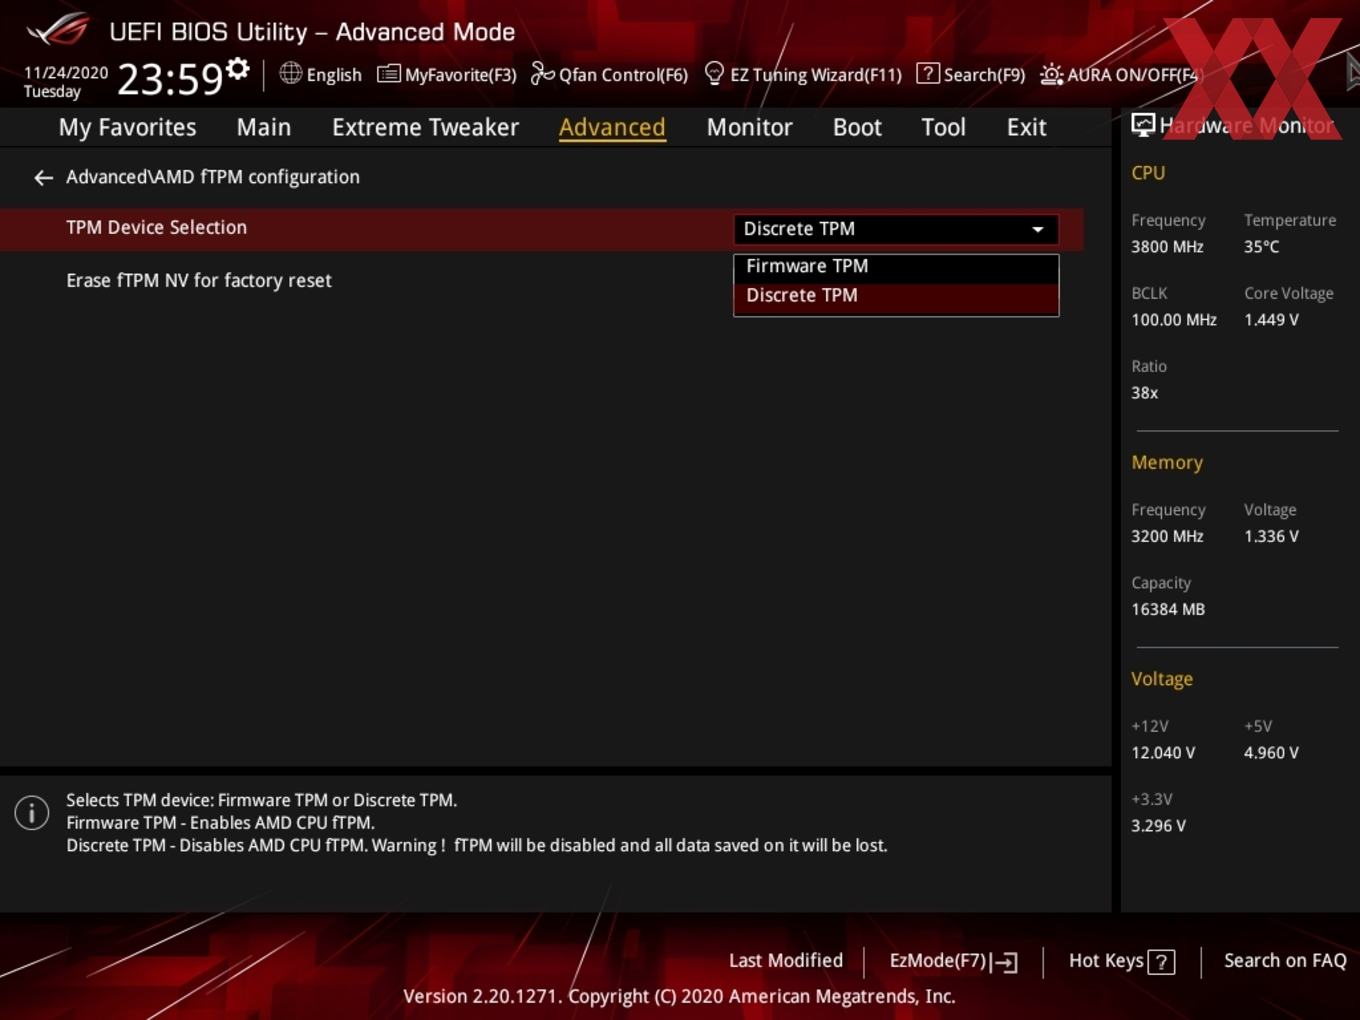Click the Hardware Monitor screen icon
This screenshot has height=1020, width=1360.
point(1143,125)
